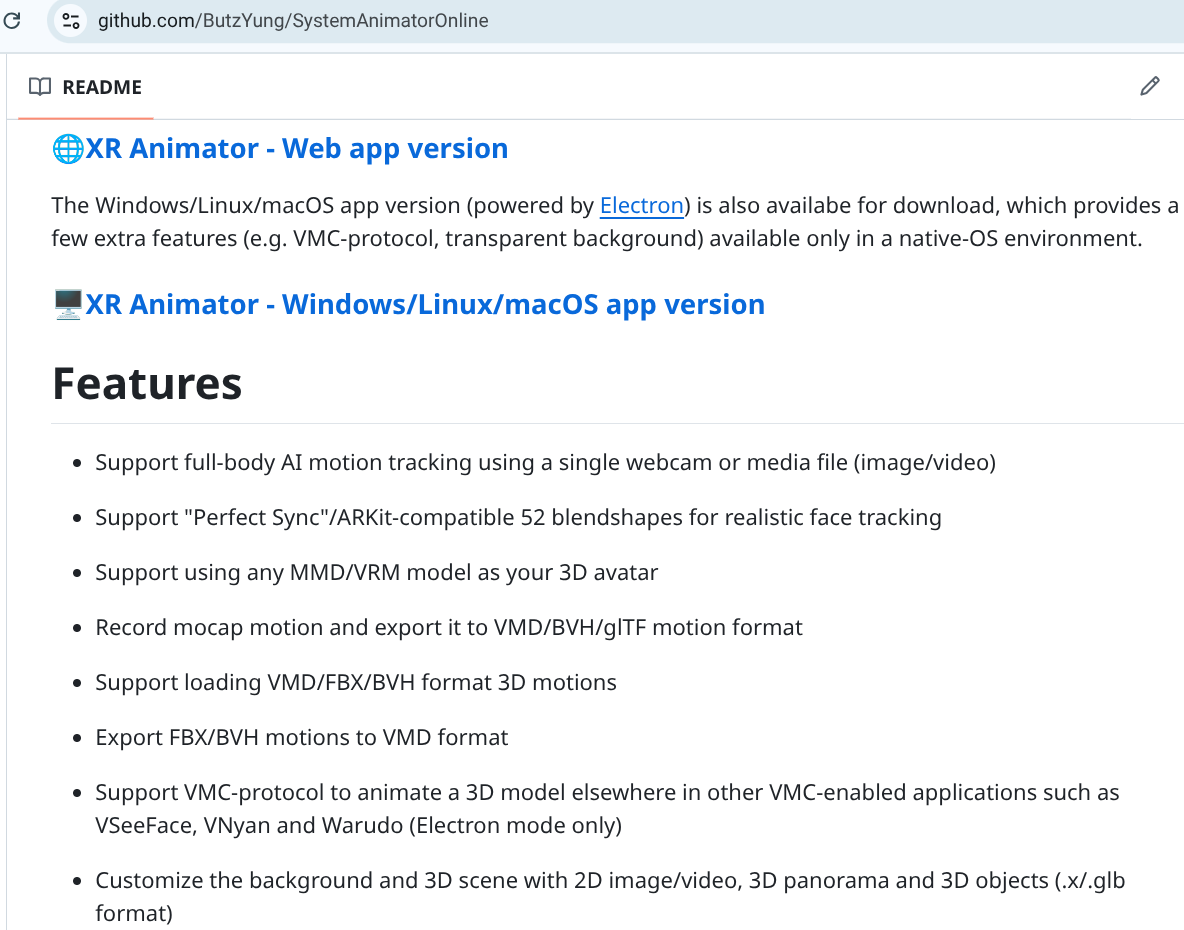Screen dimensions: 1184x930
Task: Reload the page with the refresh icon
Action: 12,20
